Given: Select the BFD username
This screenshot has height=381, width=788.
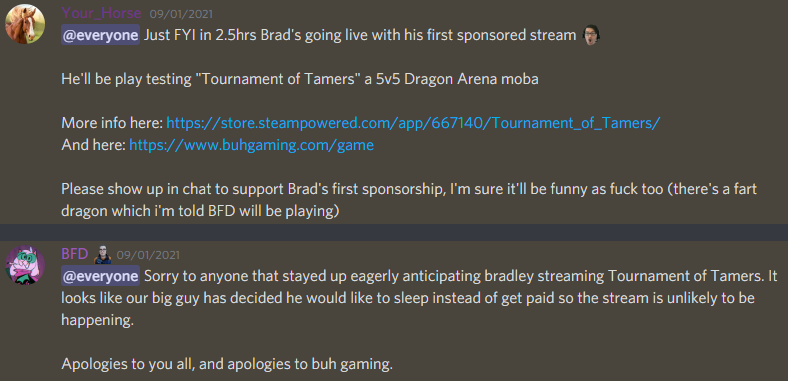Looking at the screenshot, I should [x=75, y=254].
